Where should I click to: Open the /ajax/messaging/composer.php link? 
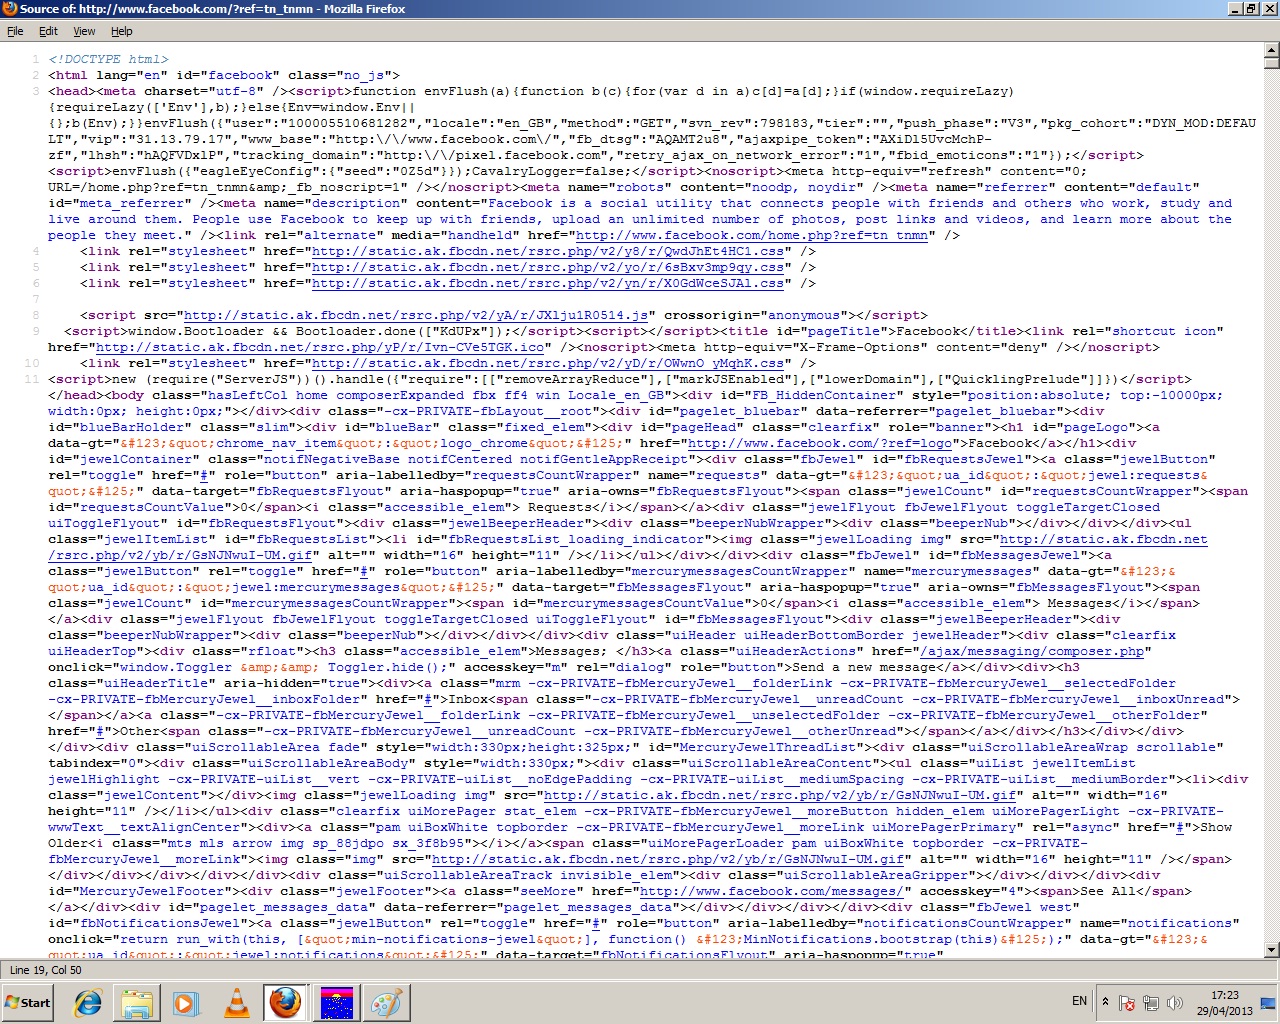click(x=1032, y=652)
